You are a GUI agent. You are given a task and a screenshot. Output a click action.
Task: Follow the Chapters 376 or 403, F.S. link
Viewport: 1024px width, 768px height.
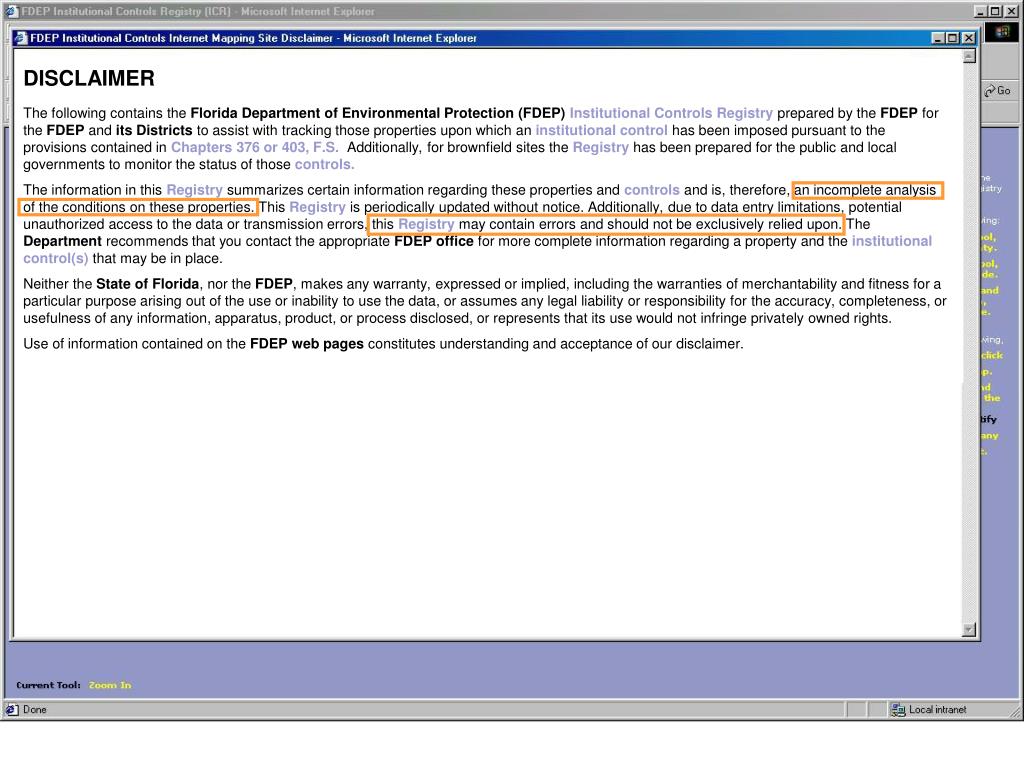[x=254, y=147]
